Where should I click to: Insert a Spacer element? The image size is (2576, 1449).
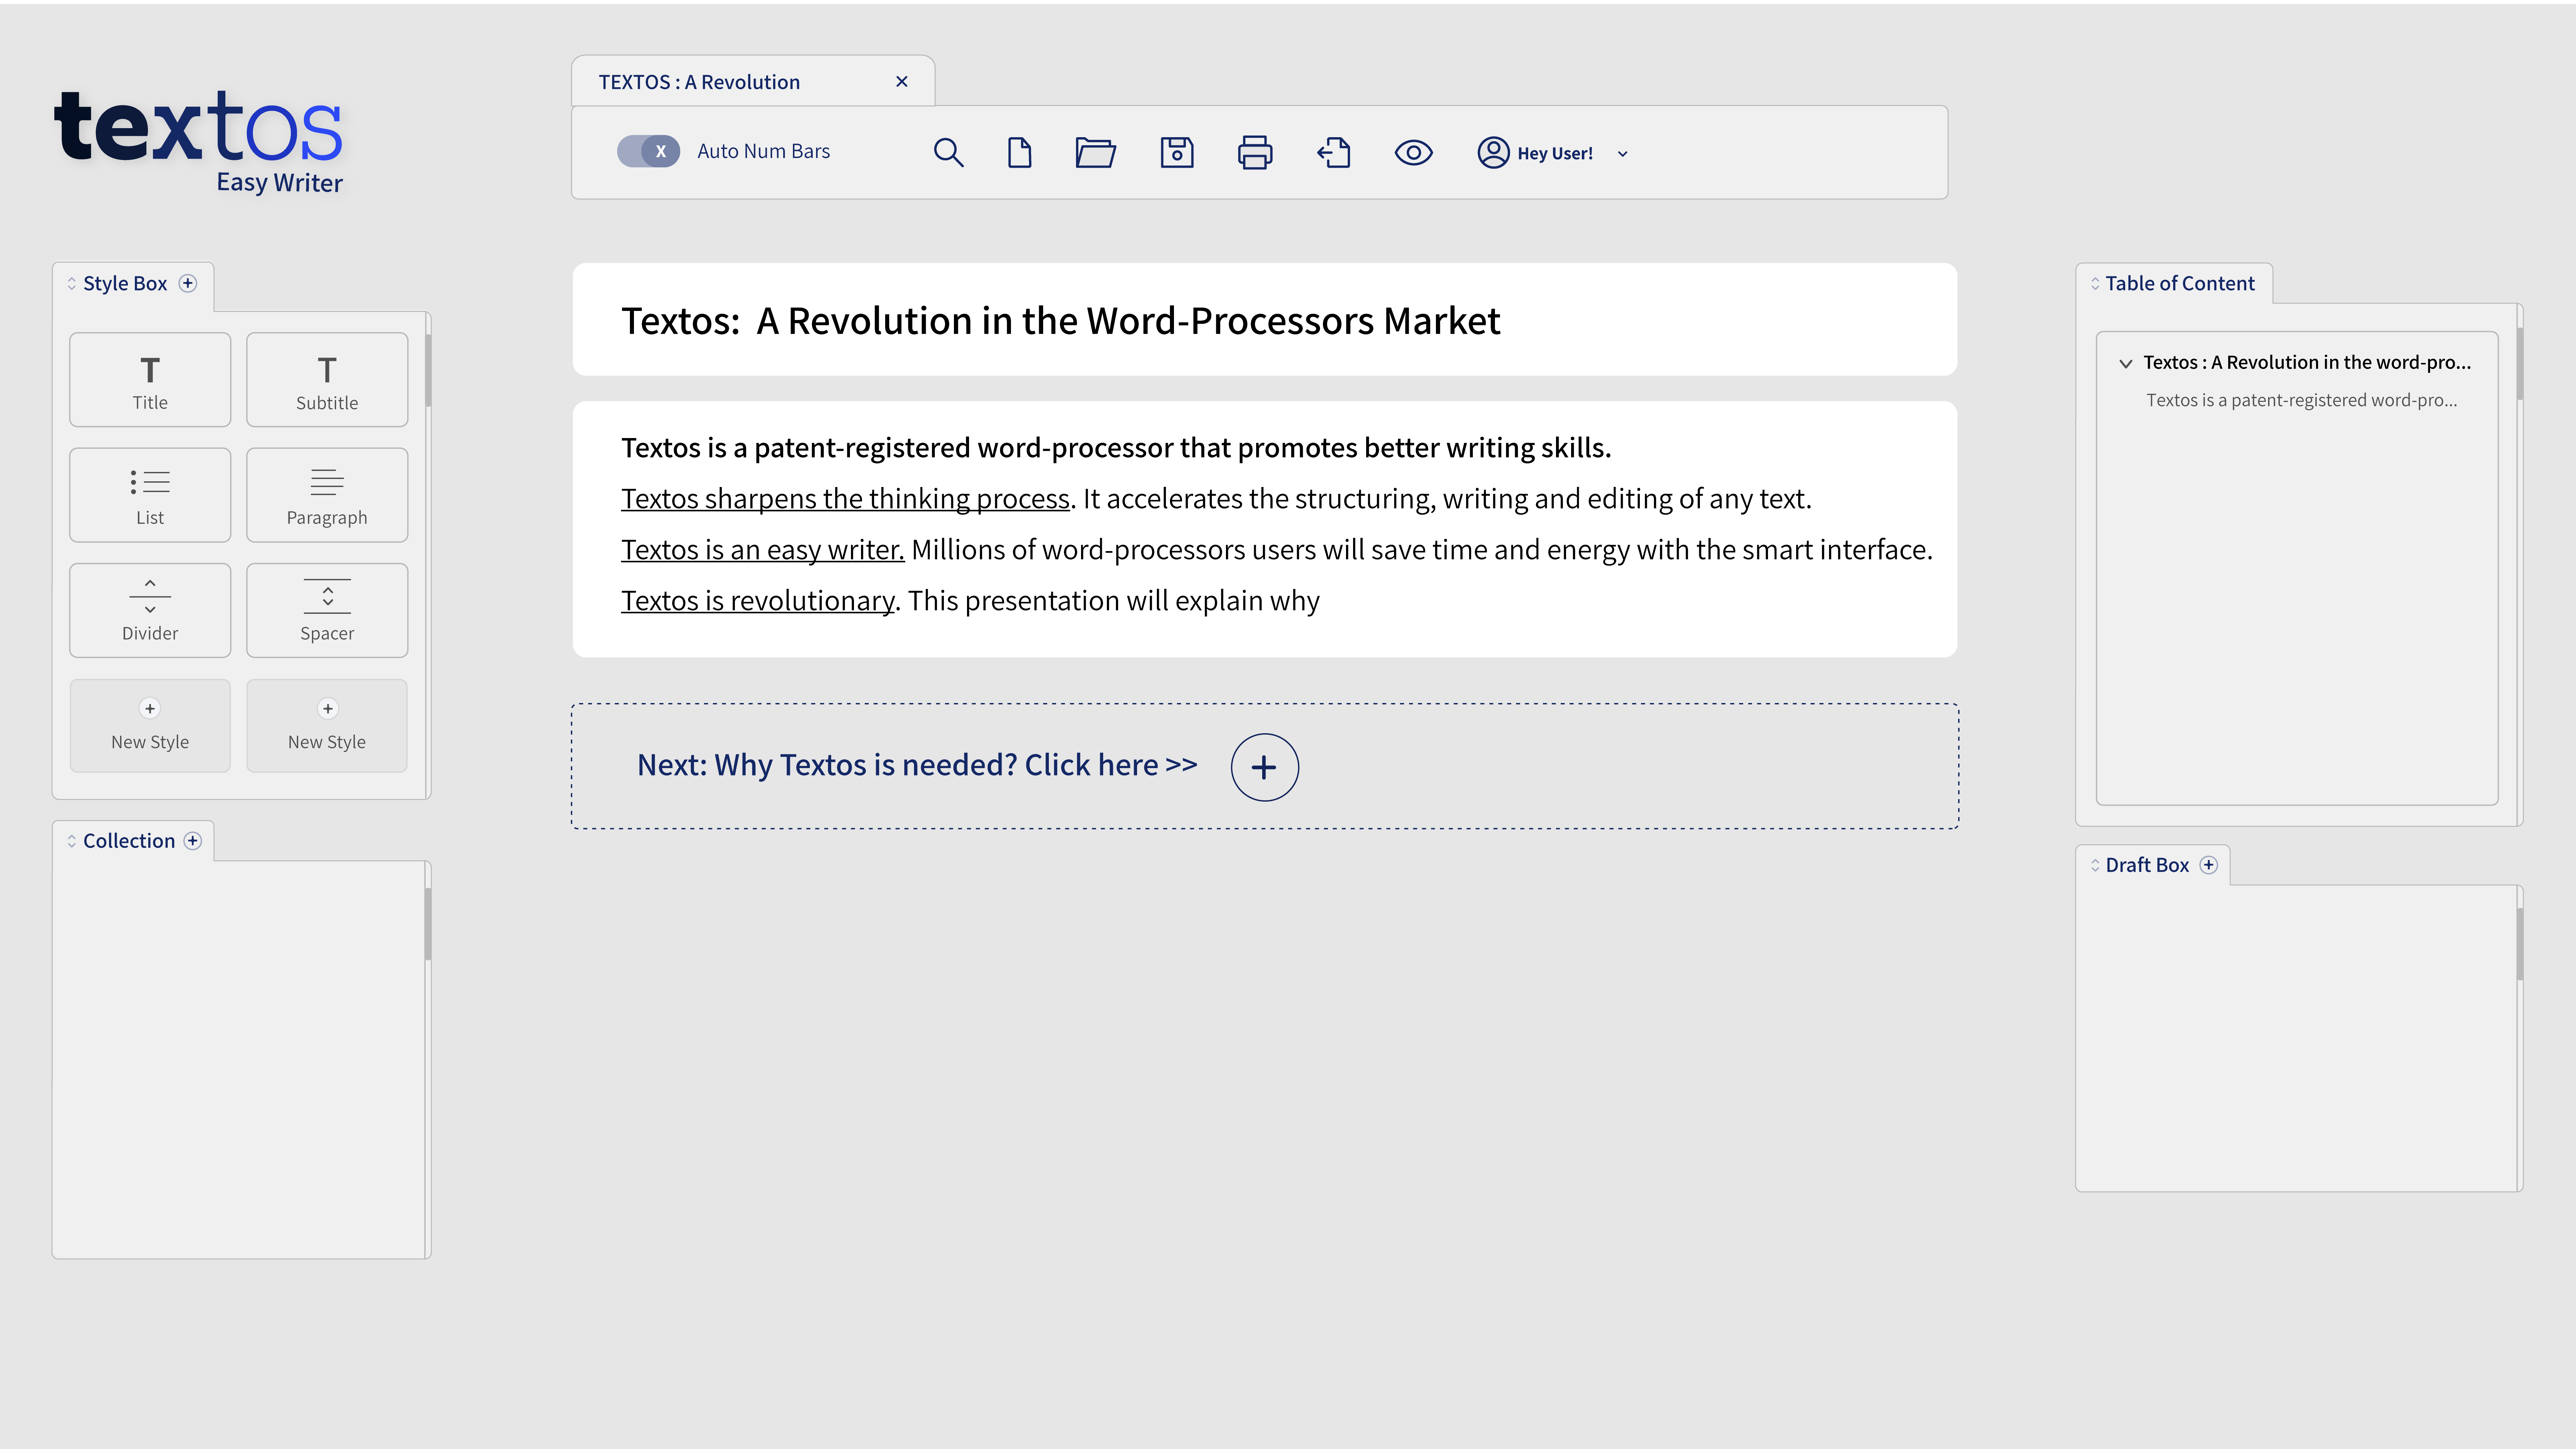tap(327, 610)
